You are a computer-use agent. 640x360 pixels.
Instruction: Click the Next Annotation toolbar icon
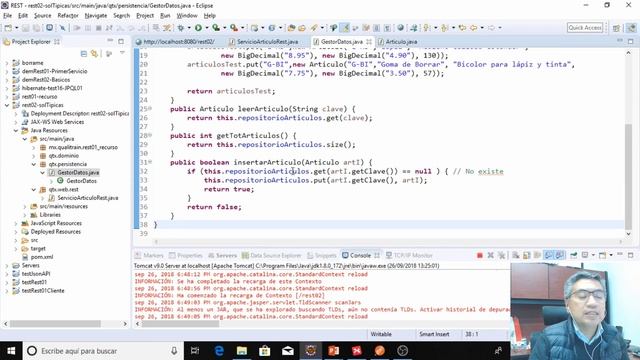427,28
